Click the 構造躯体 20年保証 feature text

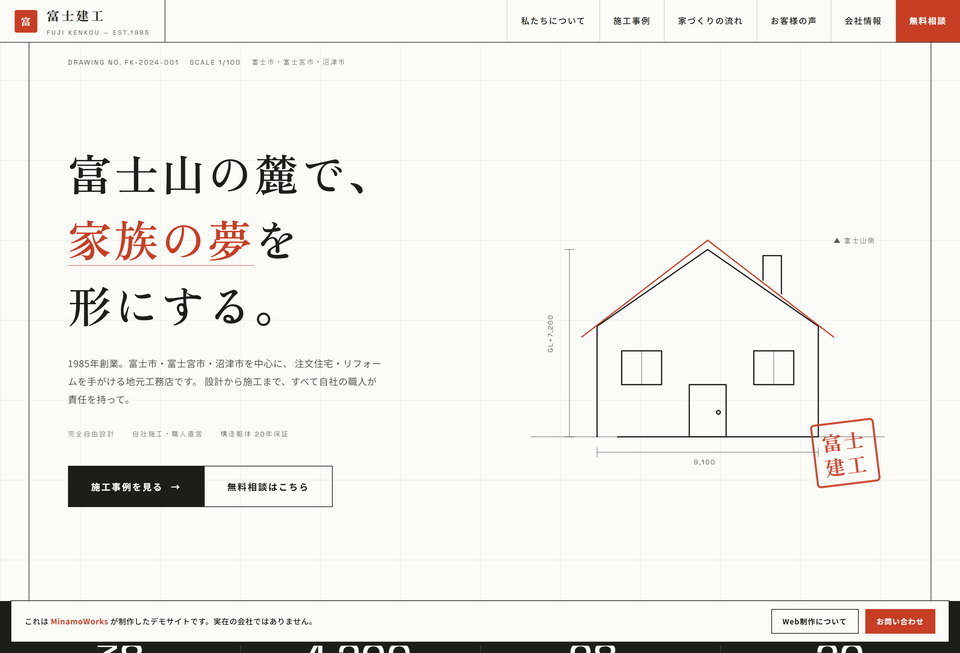(254, 434)
